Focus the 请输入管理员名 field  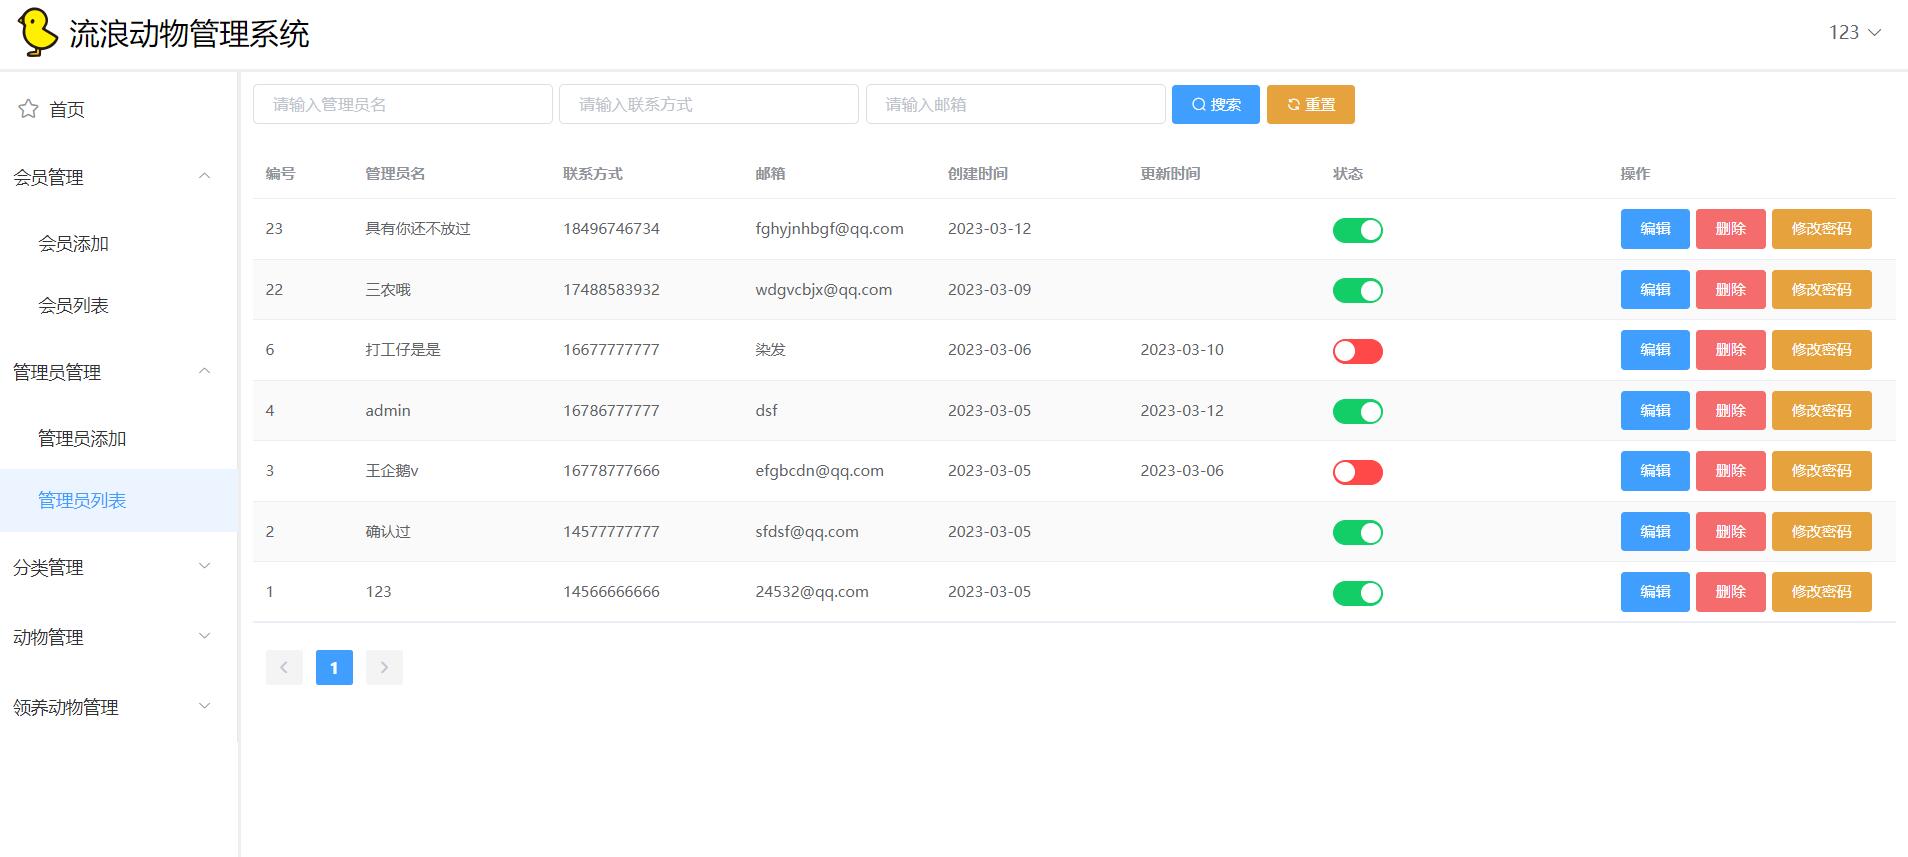[x=403, y=104]
